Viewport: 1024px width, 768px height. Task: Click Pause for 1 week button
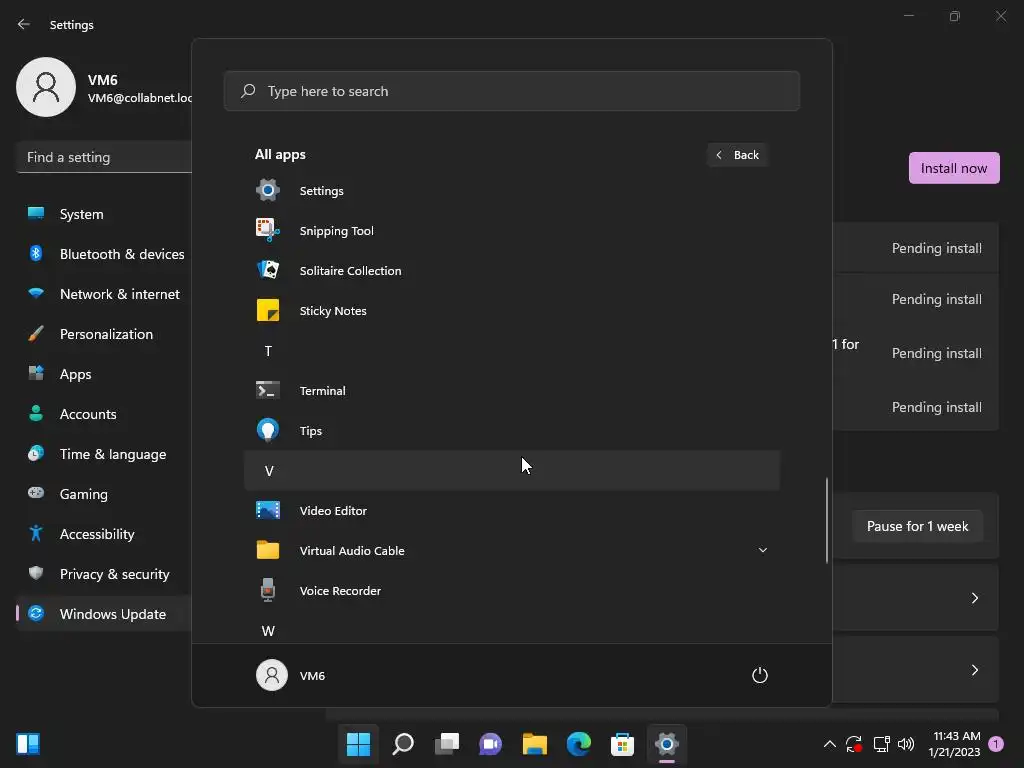(917, 526)
